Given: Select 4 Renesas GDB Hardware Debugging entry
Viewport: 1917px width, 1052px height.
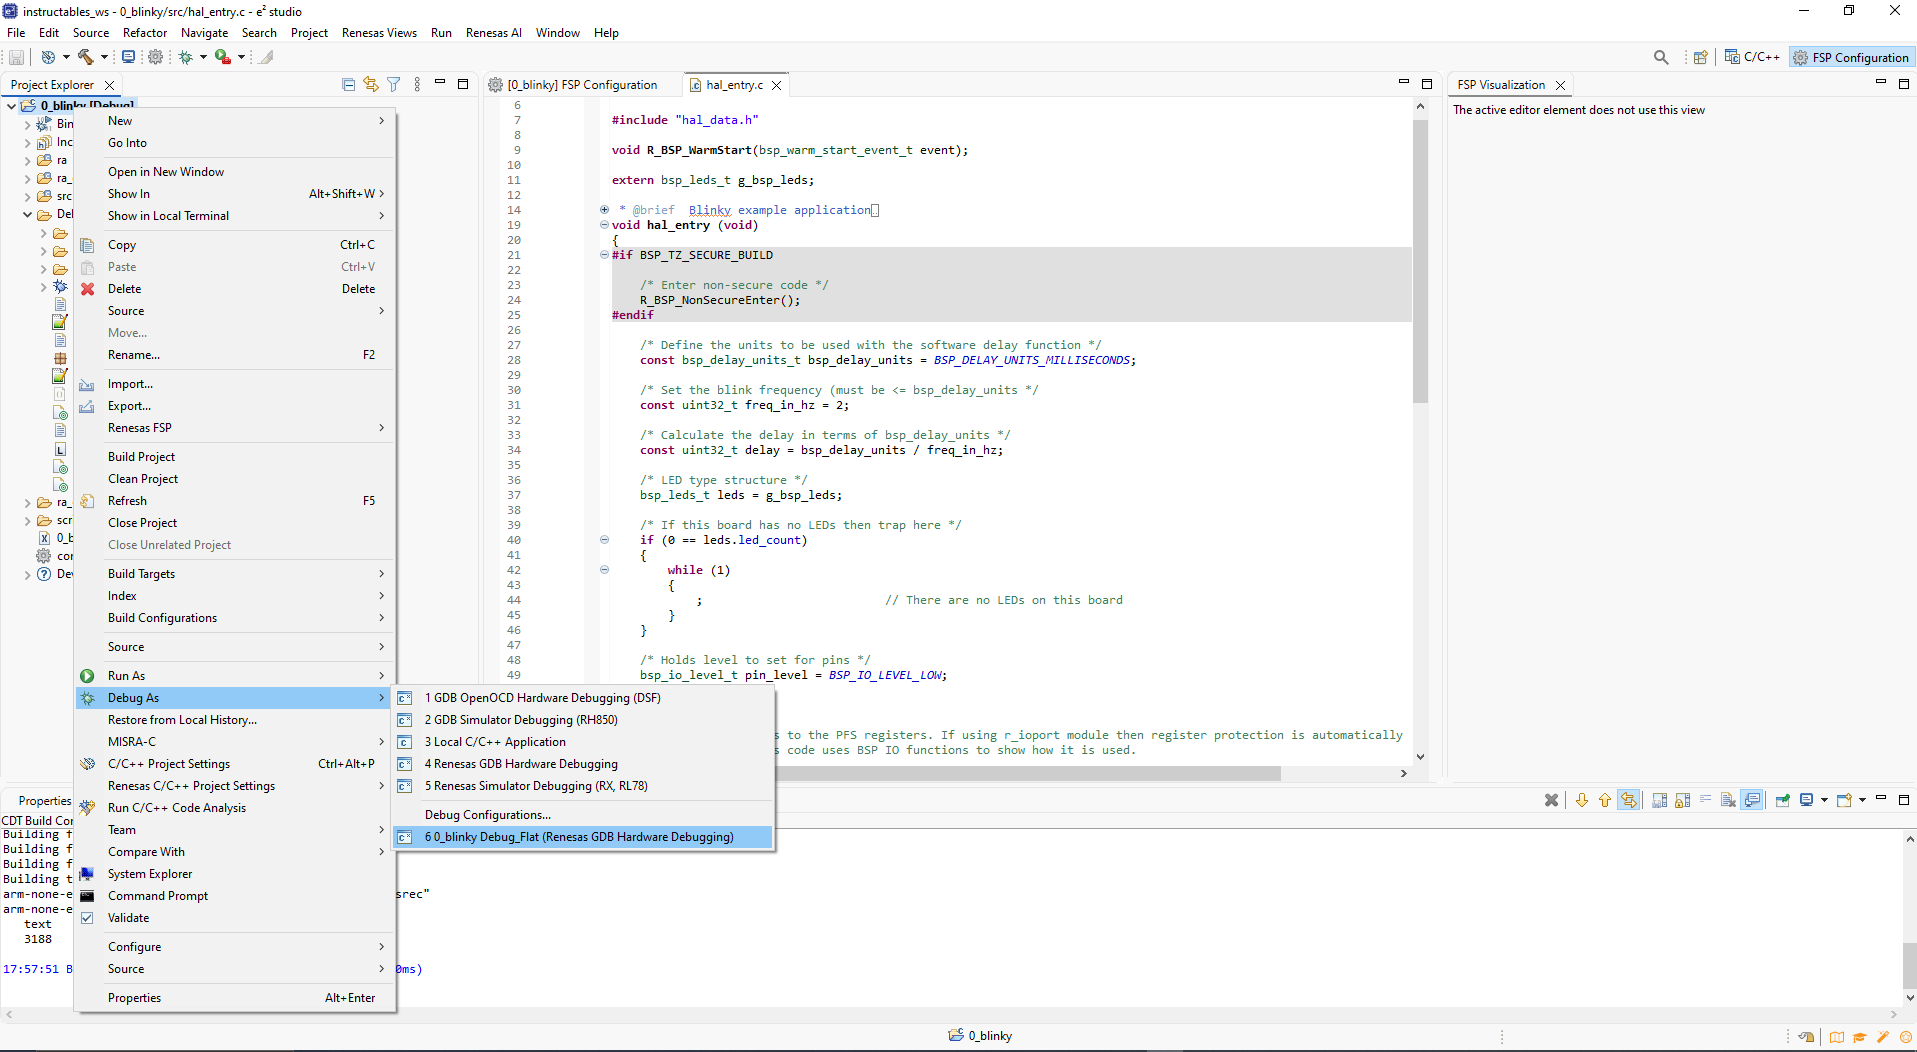Looking at the screenshot, I should (520, 764).
